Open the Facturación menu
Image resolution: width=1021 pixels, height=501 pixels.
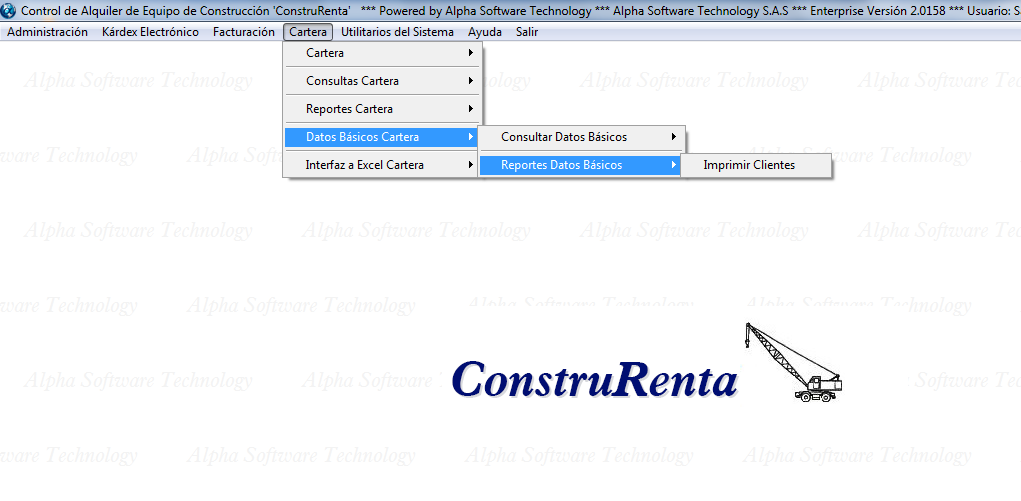(x=243, y=32)
